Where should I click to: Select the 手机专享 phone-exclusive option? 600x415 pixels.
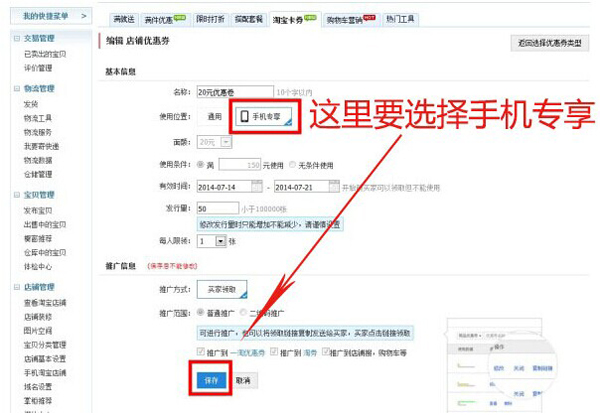tap(266, 117)
